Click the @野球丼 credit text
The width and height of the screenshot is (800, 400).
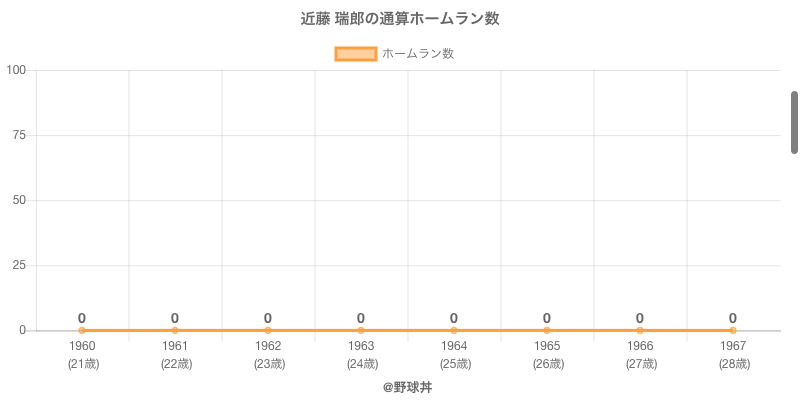[400, 387]
